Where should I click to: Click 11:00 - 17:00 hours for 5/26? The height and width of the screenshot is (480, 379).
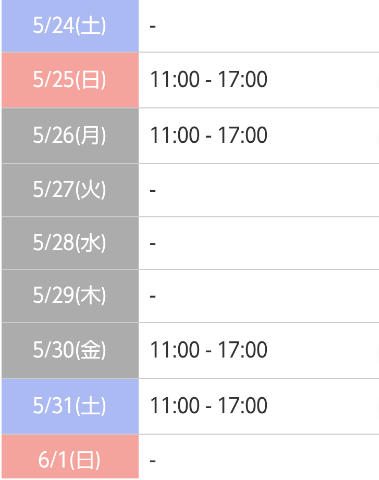pyautogui.click(x=209, y=135)
